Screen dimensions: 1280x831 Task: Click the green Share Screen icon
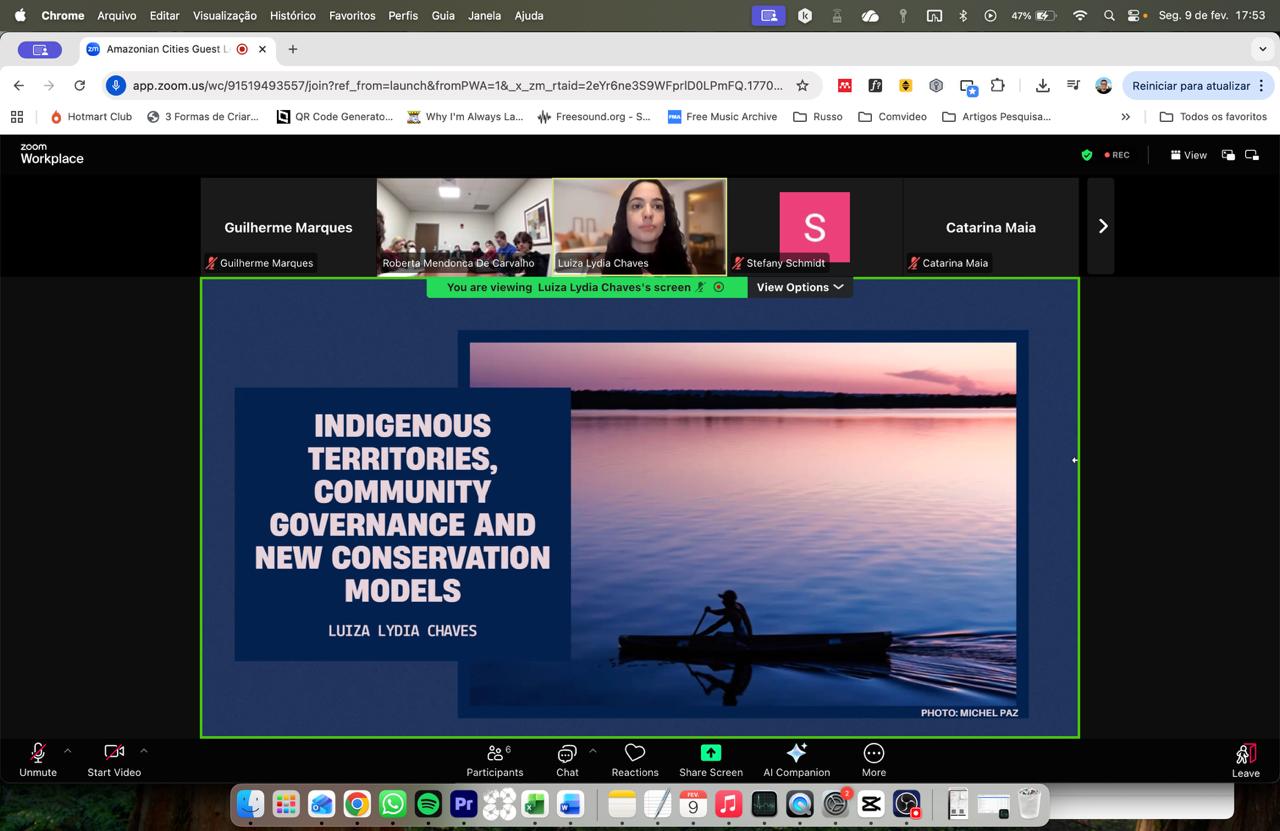(711, 753)
